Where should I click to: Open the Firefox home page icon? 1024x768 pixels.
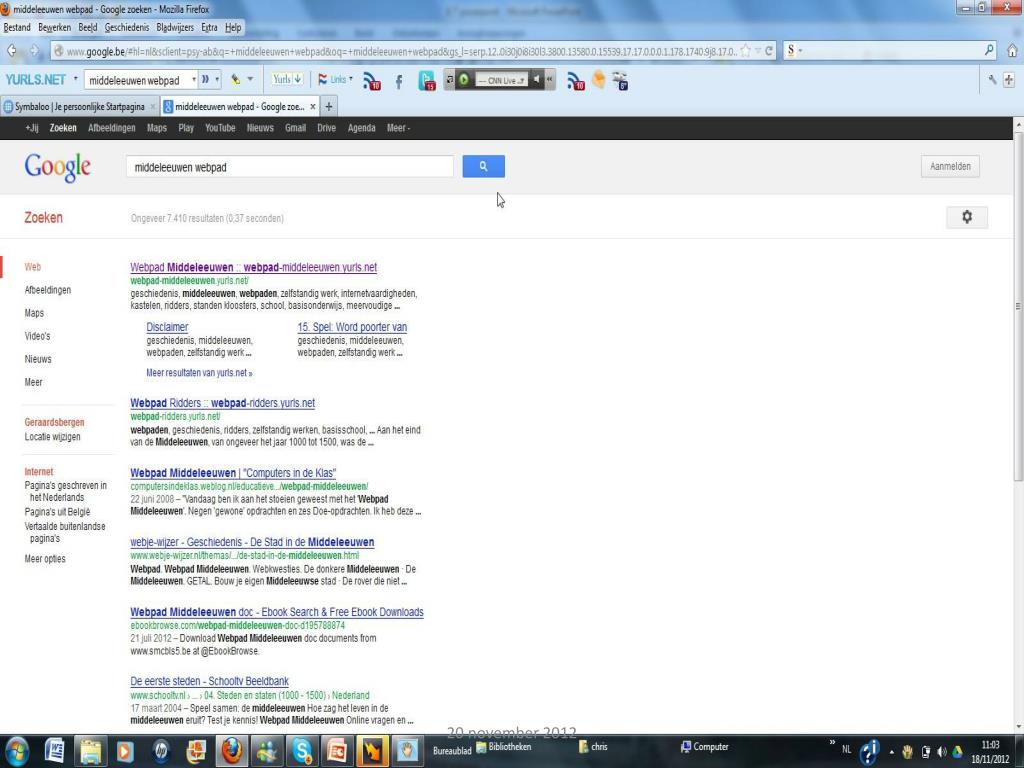click(x=1012, y=50)
